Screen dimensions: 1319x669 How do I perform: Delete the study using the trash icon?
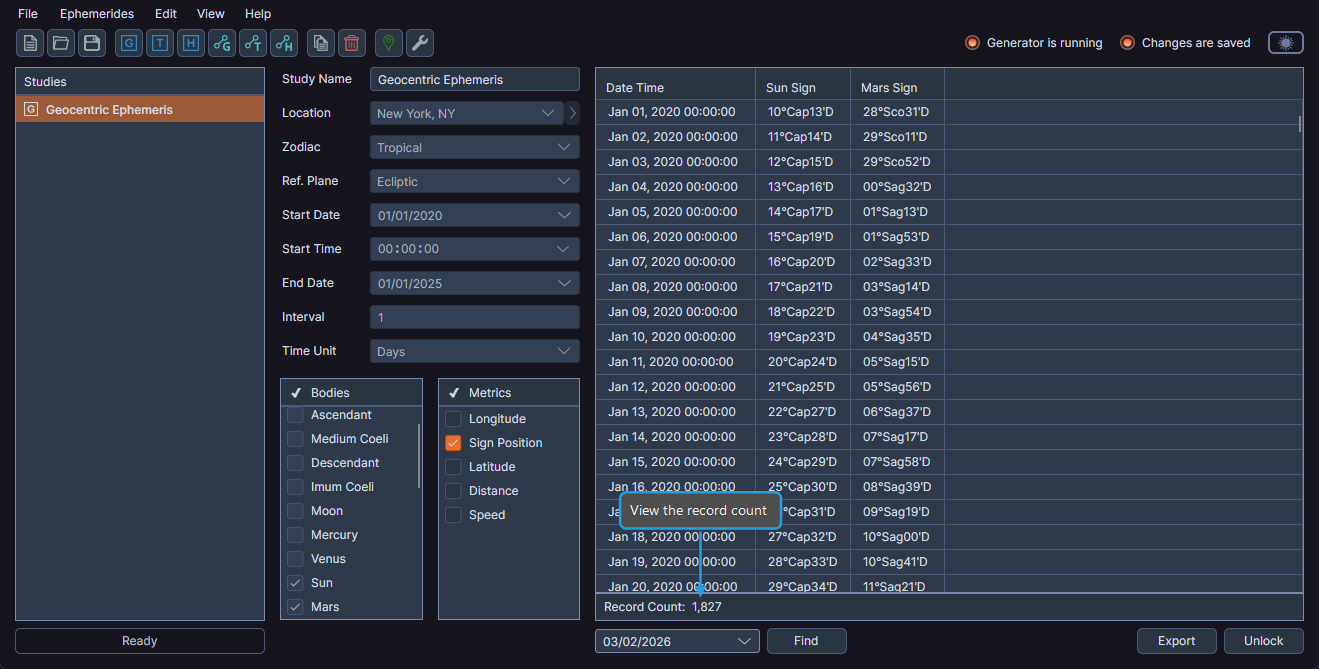tap(351, 43)
